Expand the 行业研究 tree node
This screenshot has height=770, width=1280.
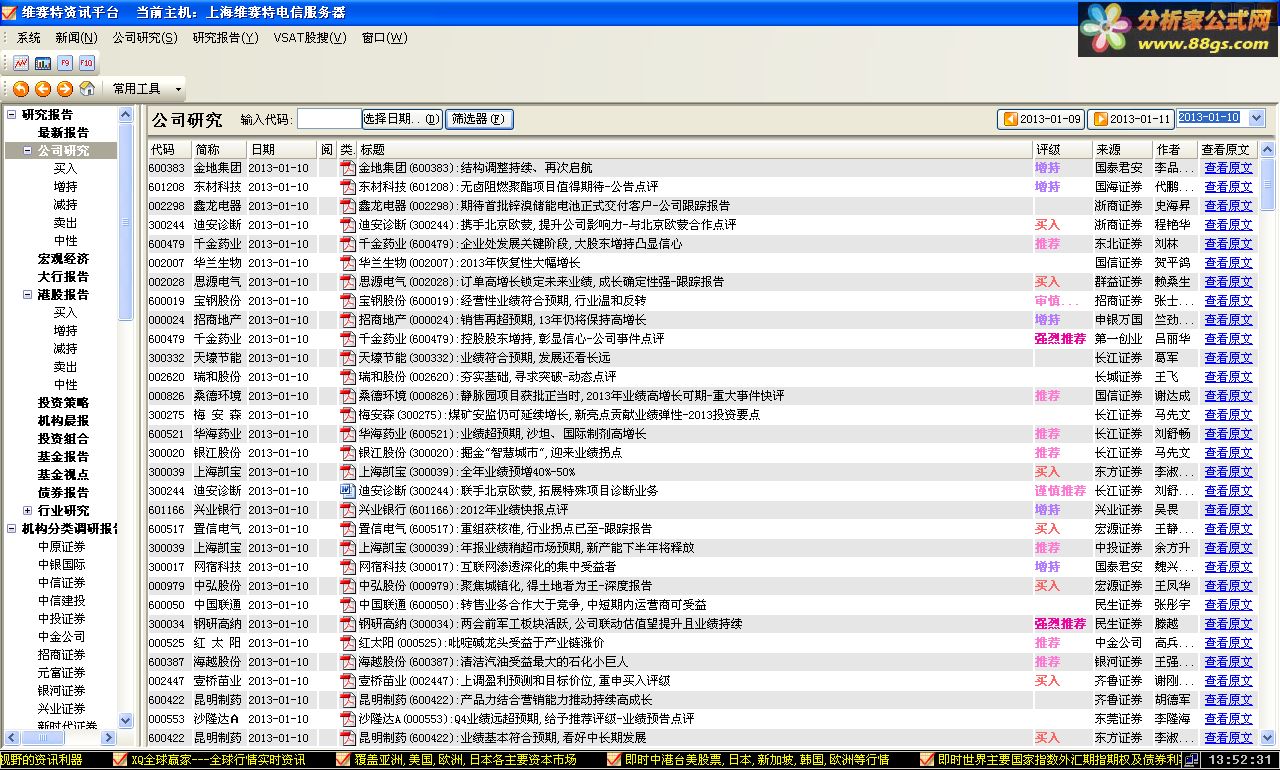click(28, 511)
